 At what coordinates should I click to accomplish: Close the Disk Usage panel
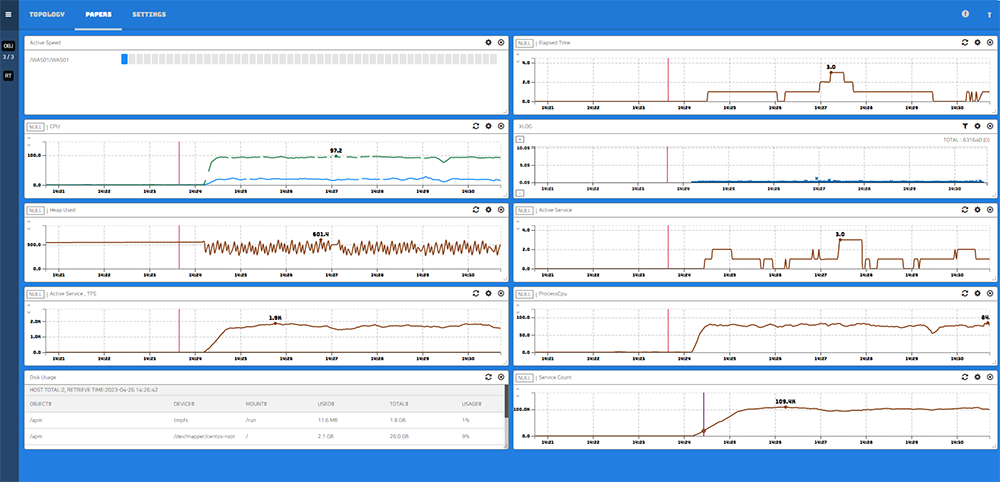click(x=501, y=377)
